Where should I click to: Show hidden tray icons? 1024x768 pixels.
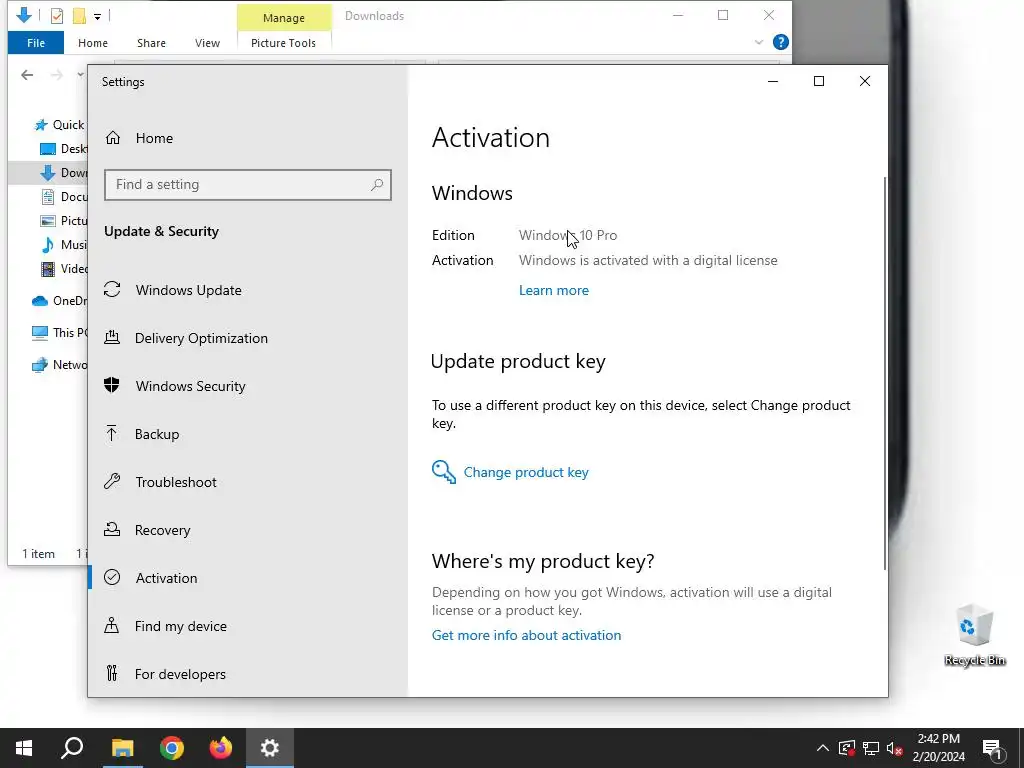823,748
